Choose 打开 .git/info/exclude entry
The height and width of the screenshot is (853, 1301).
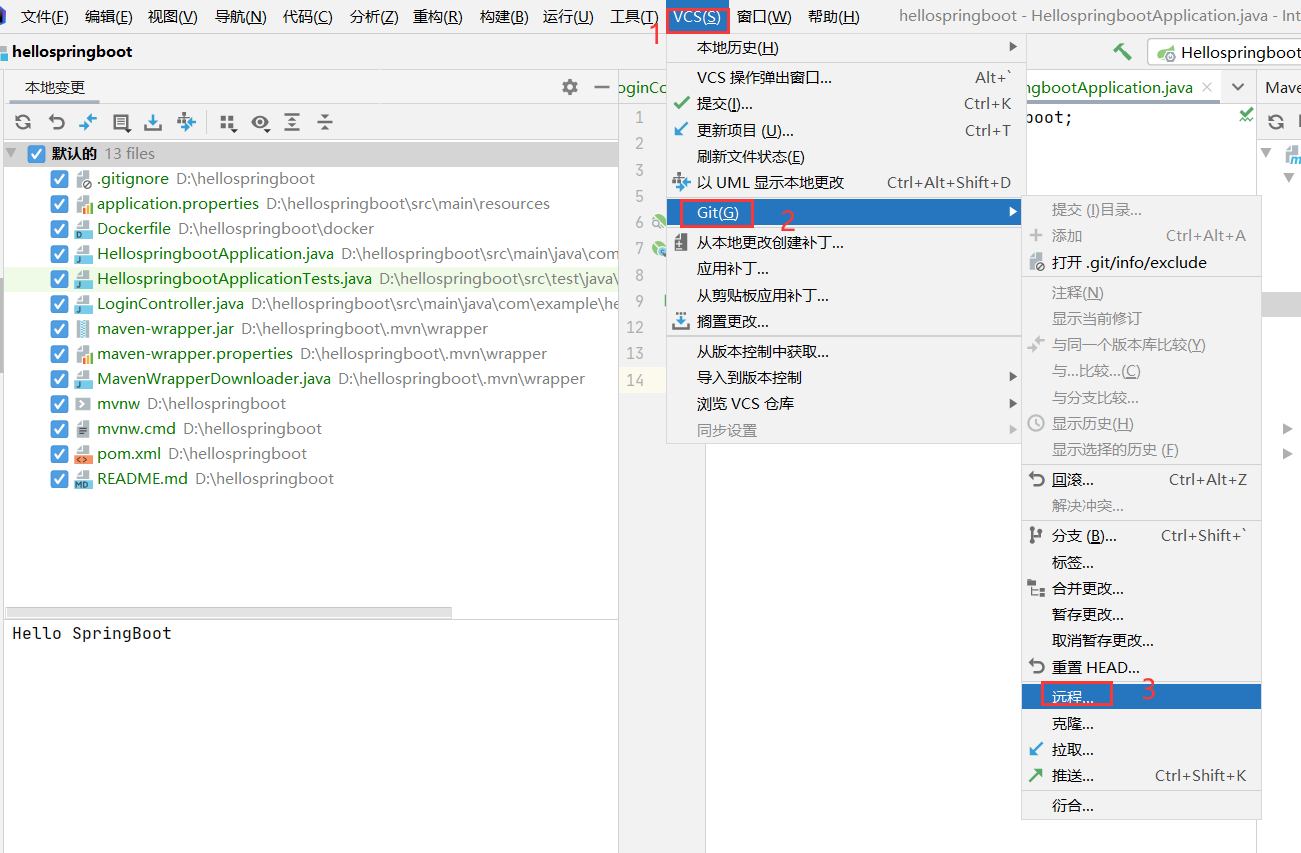(x=1141, y=262)
